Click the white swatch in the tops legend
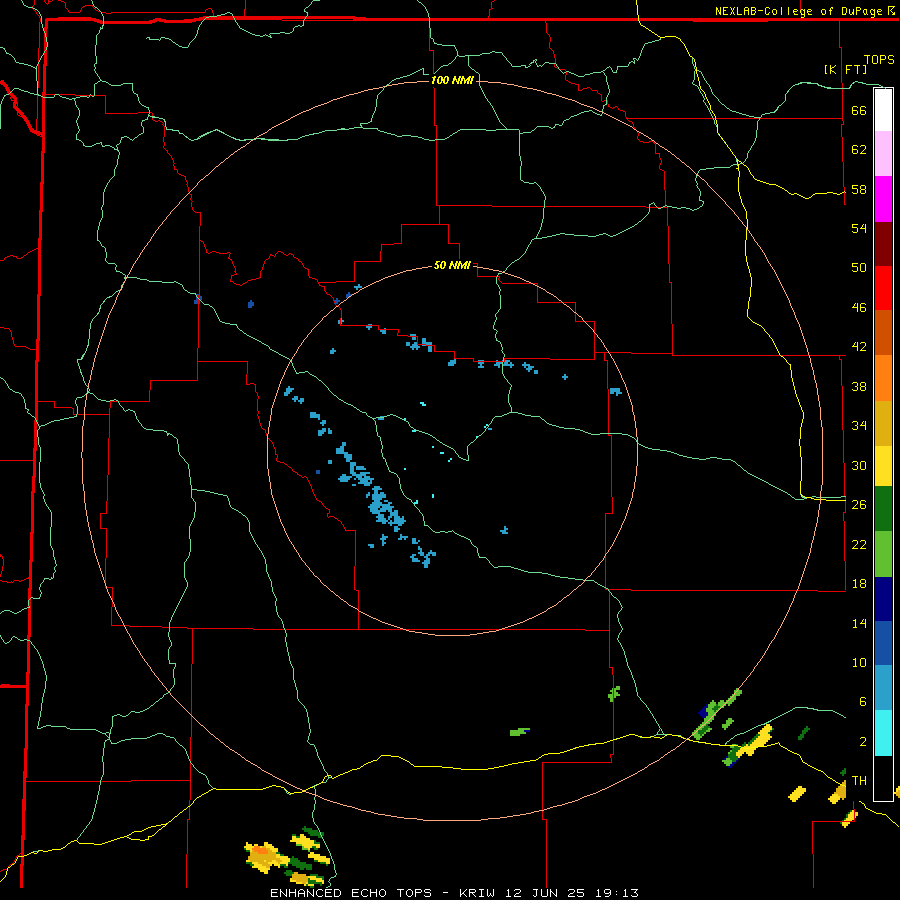The width and height of the screenshot is (900, 900). pyautogui.click(x=883, y=110)
